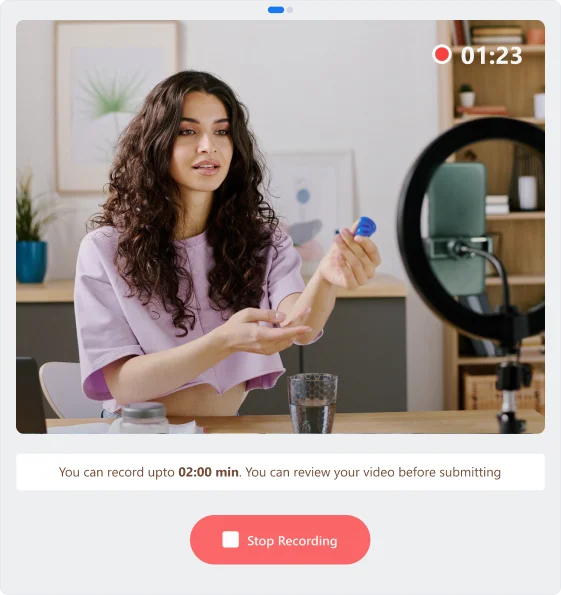Switch to the second gray page dot
The width and height of the screenshot is (561, 595).
[290, 10]
